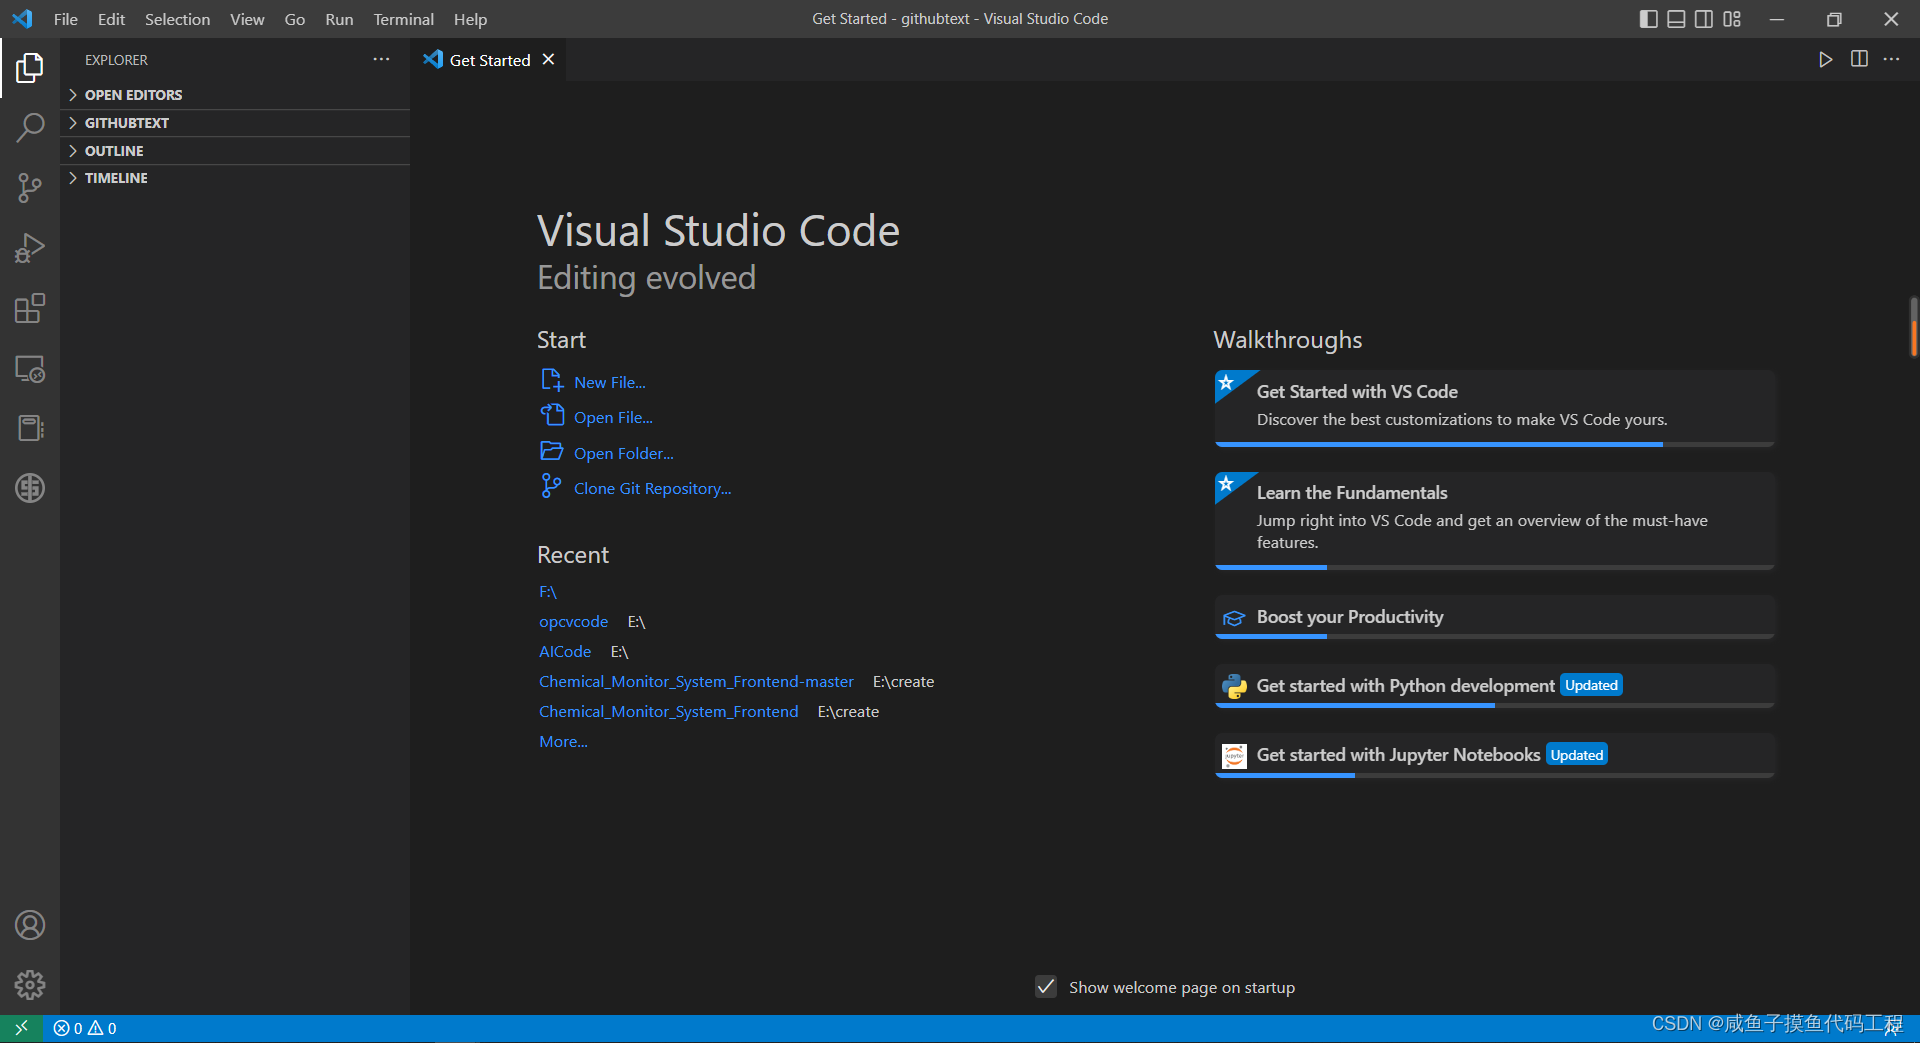Screen dimensions: 1920x1043
Task: Open the Selection menu
Action: [x=177, y=19]
